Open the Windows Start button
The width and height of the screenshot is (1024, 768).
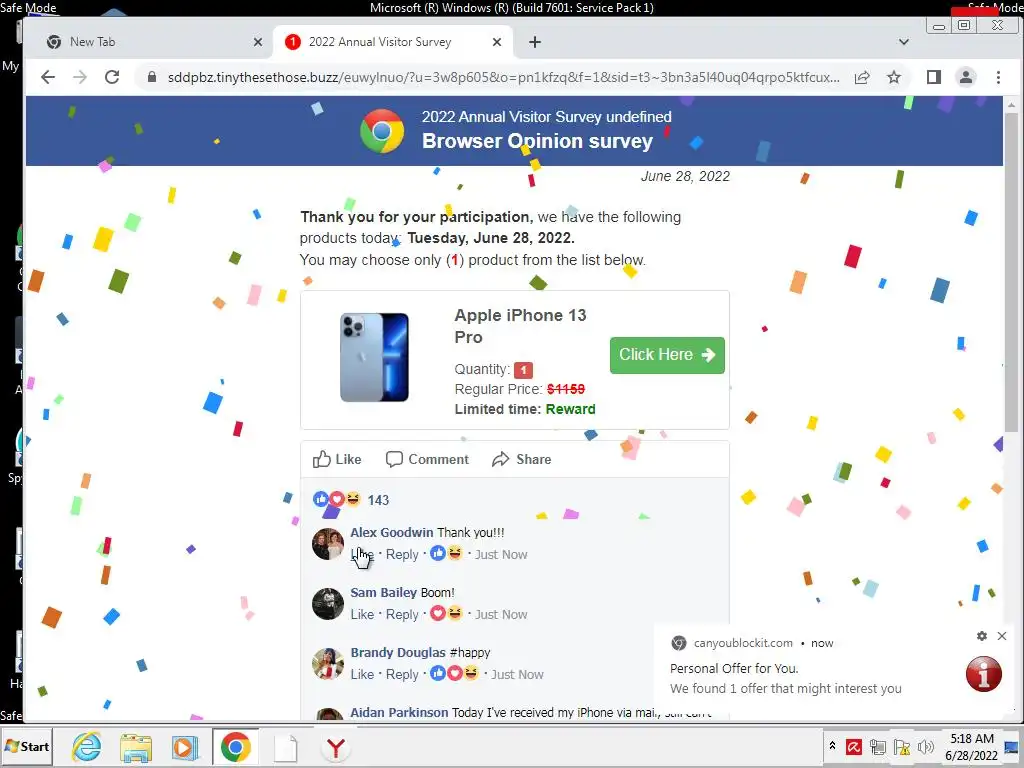tap(26, 746)
